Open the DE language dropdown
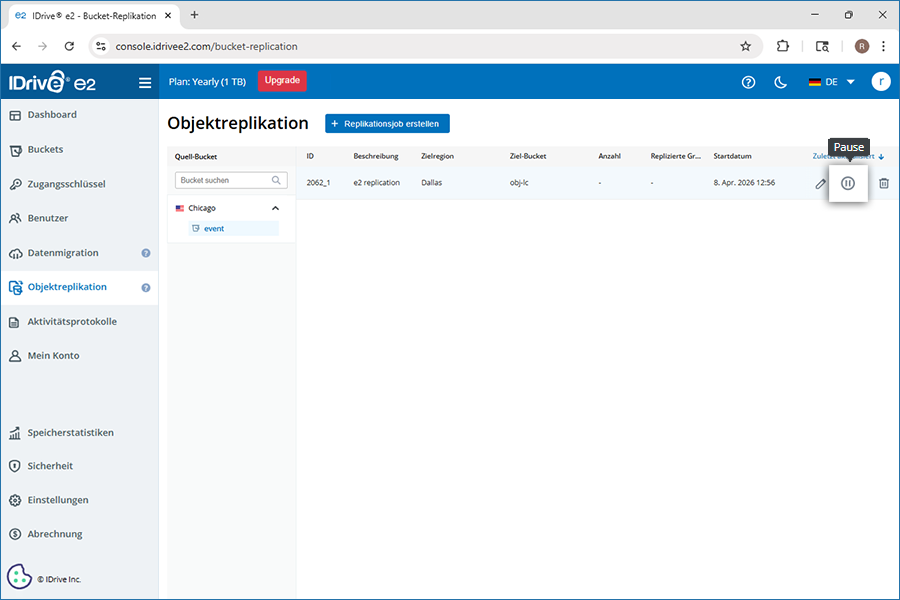The width and height of the screenshot is (900, 600). 832,82
